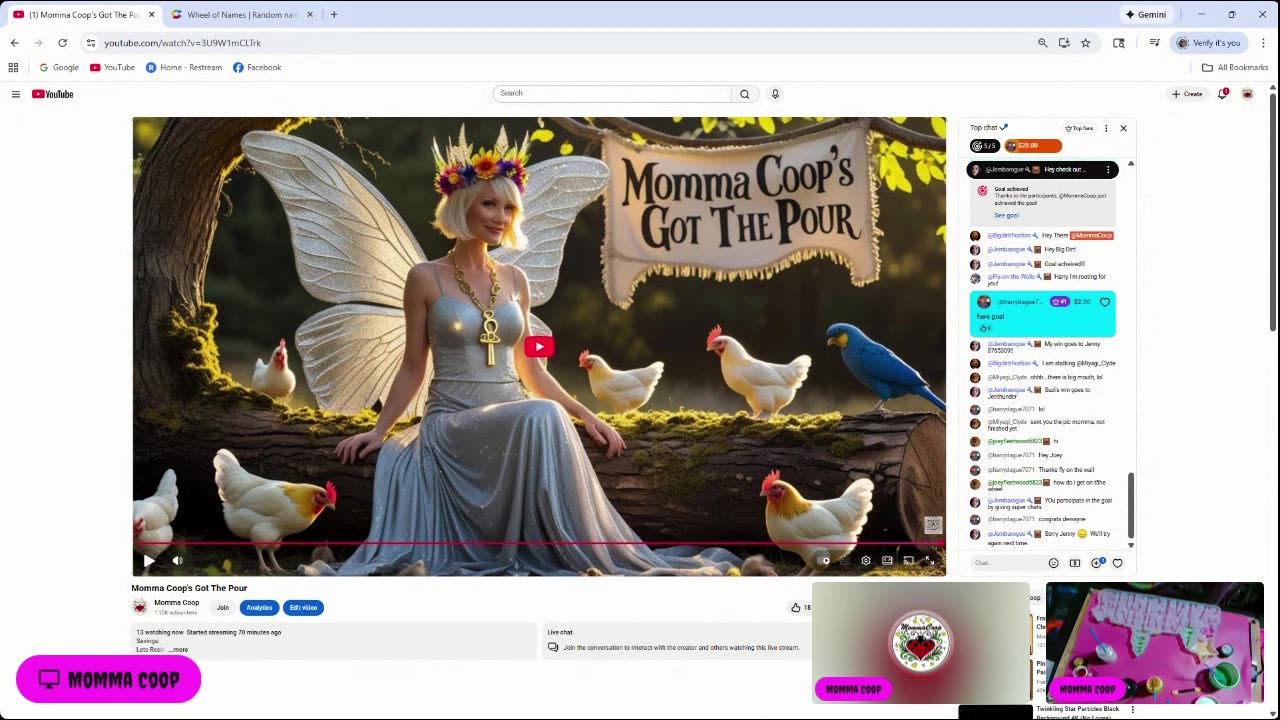The image size is (1280, 720).
Task: Open options for the pinned Jembarogue message
Action: pyautogui.click(x=1108, y=170)
